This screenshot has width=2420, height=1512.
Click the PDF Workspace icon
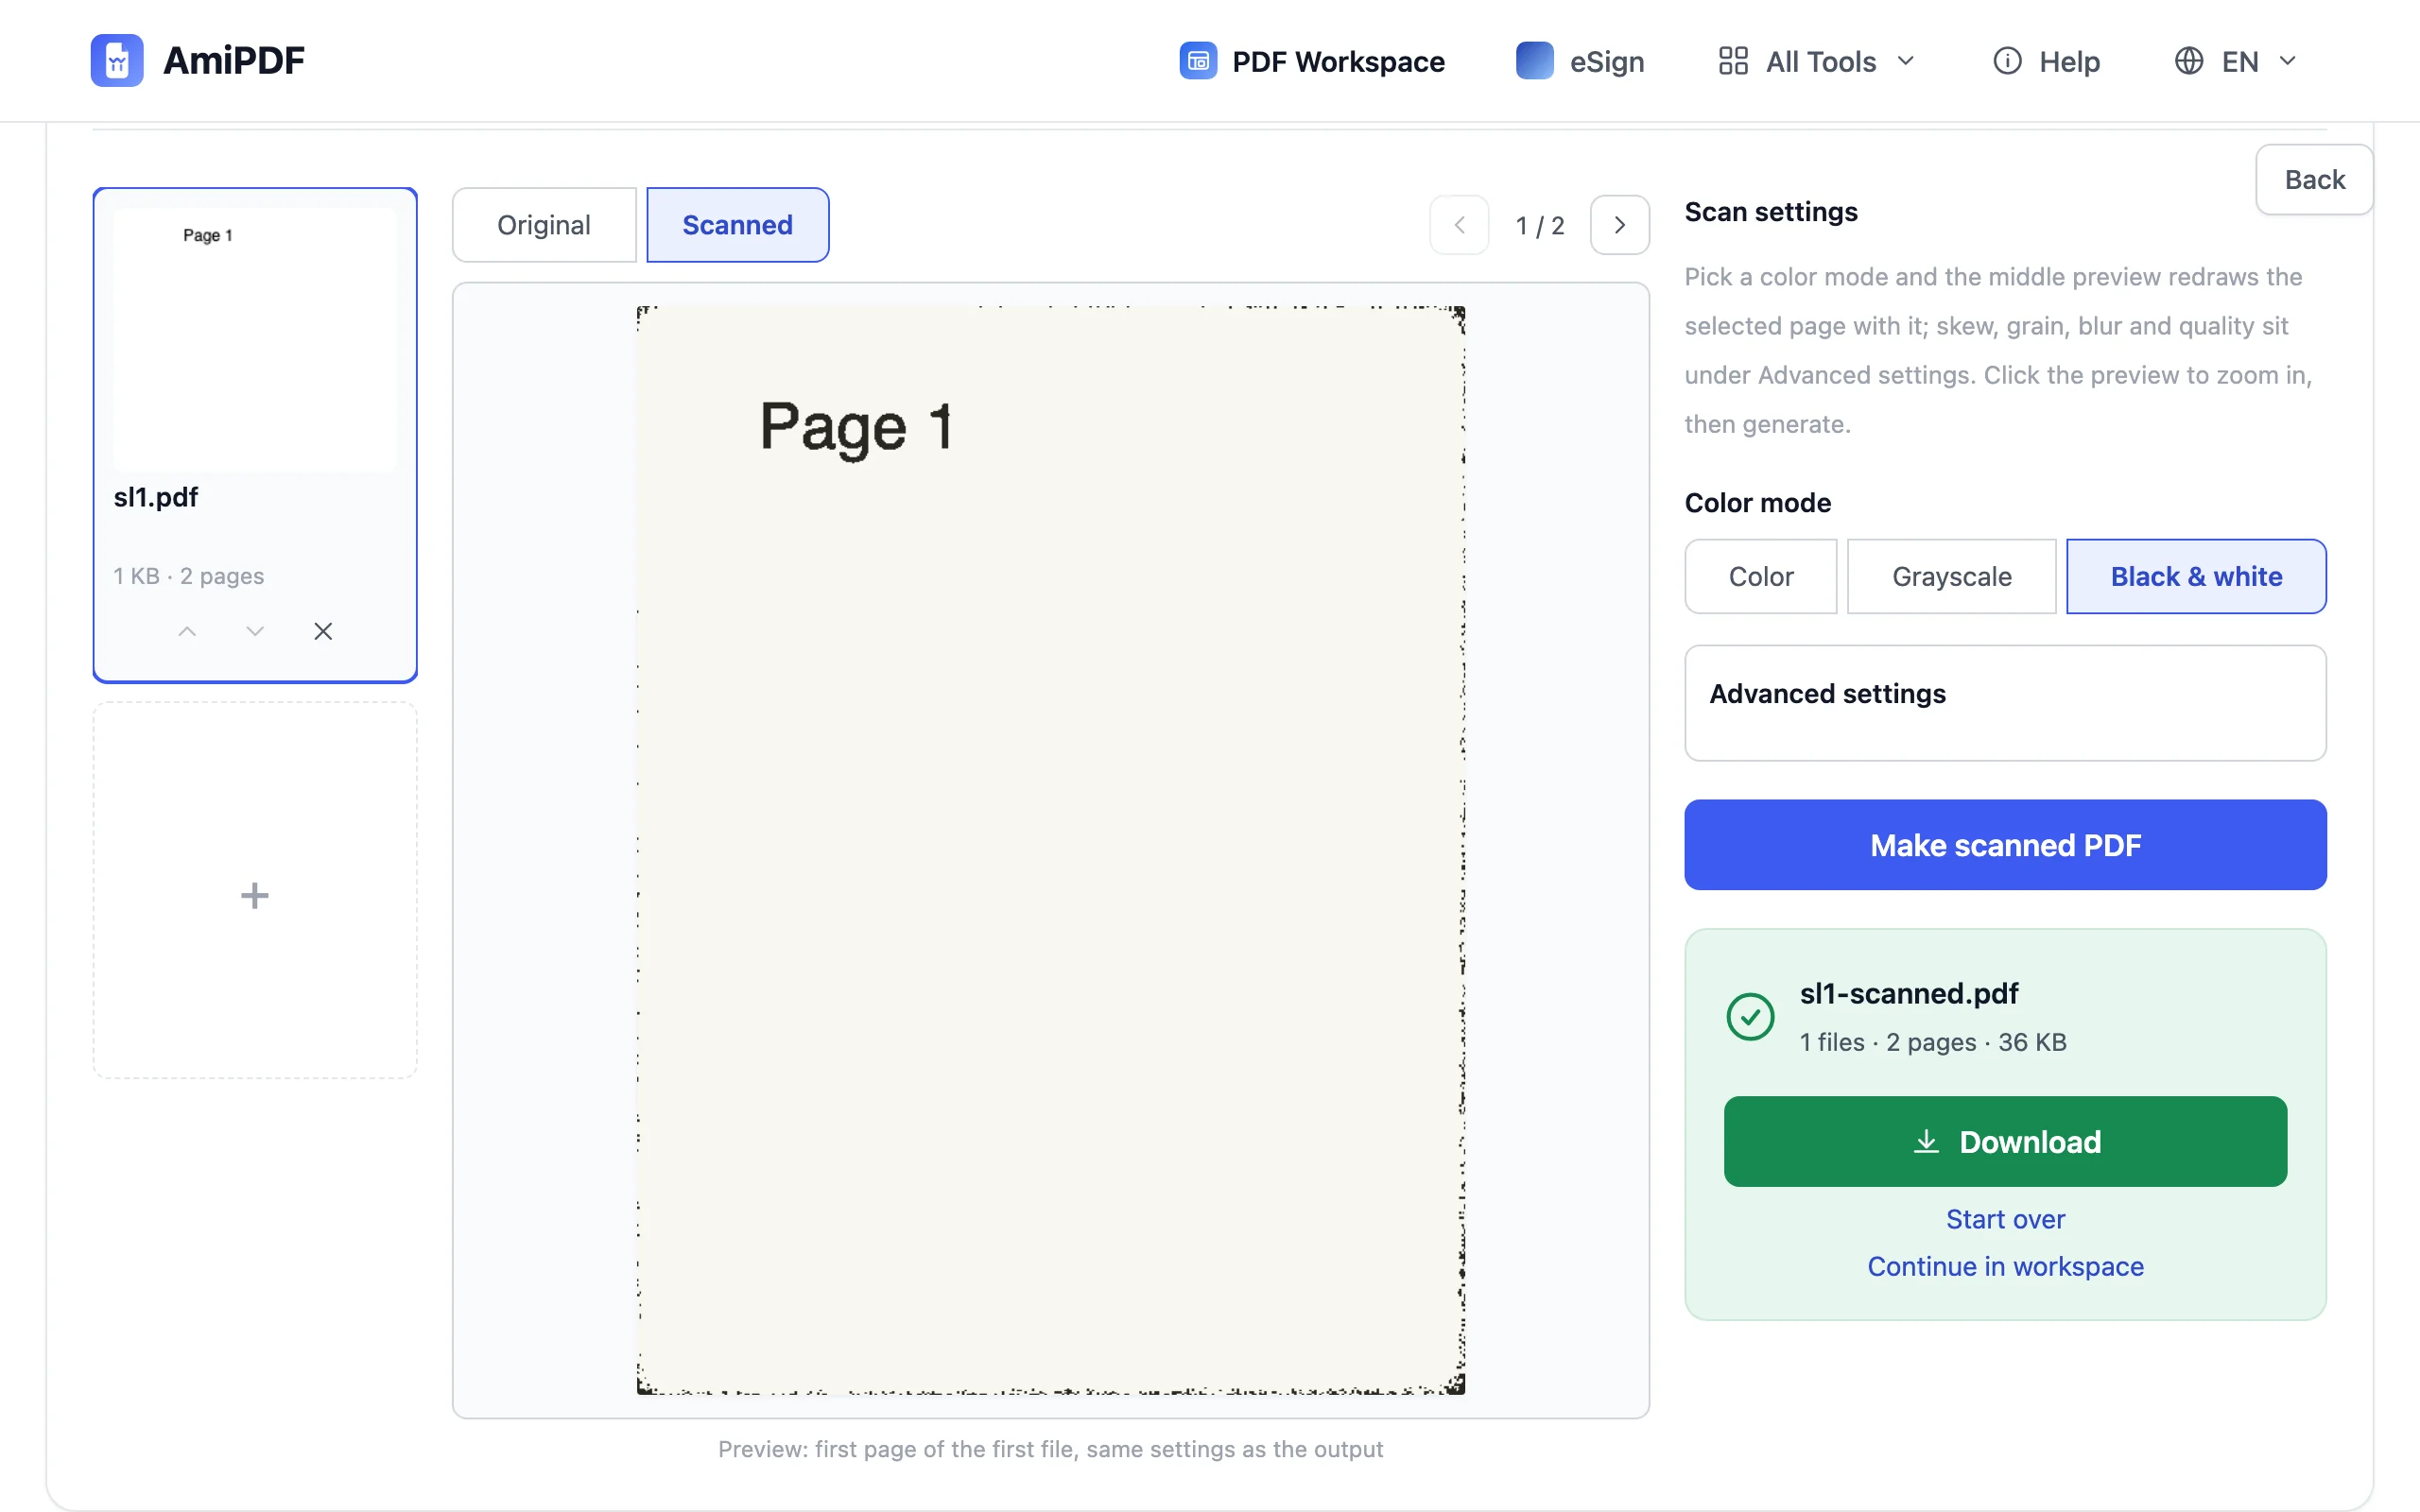pyautogui.click(x=1198, y=61)
